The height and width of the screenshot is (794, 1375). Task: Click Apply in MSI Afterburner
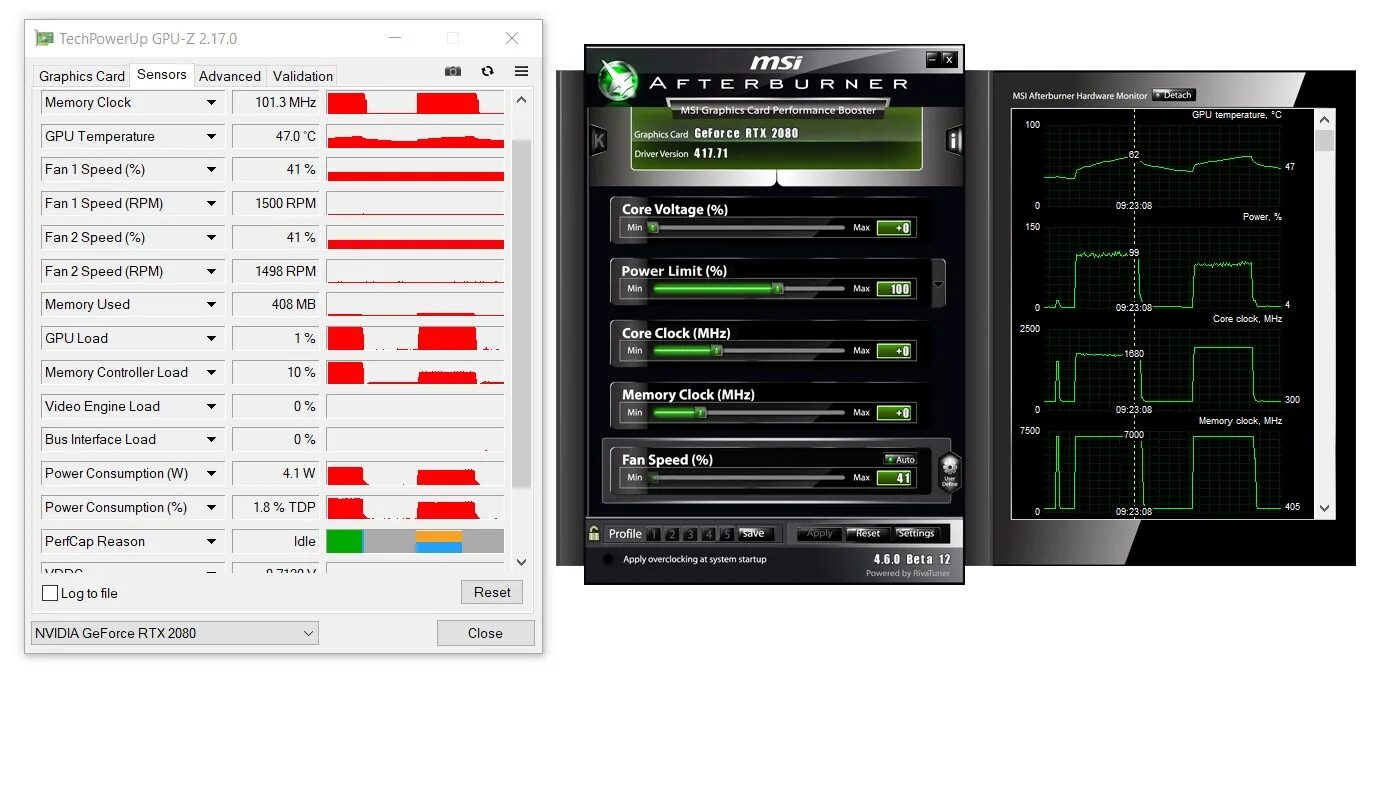point(820,534)
